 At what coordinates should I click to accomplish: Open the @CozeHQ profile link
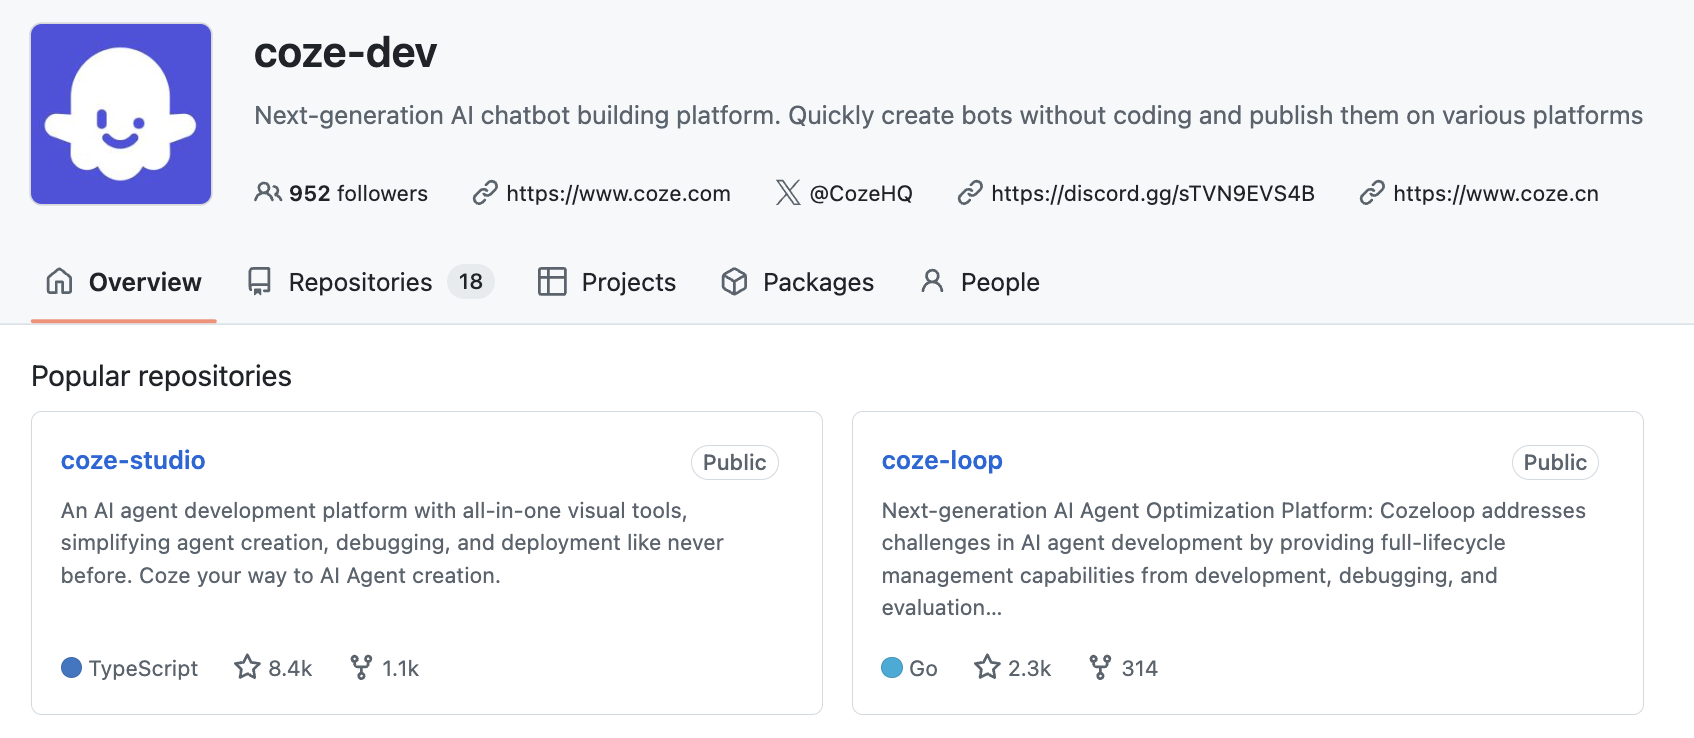pos(860,193)
